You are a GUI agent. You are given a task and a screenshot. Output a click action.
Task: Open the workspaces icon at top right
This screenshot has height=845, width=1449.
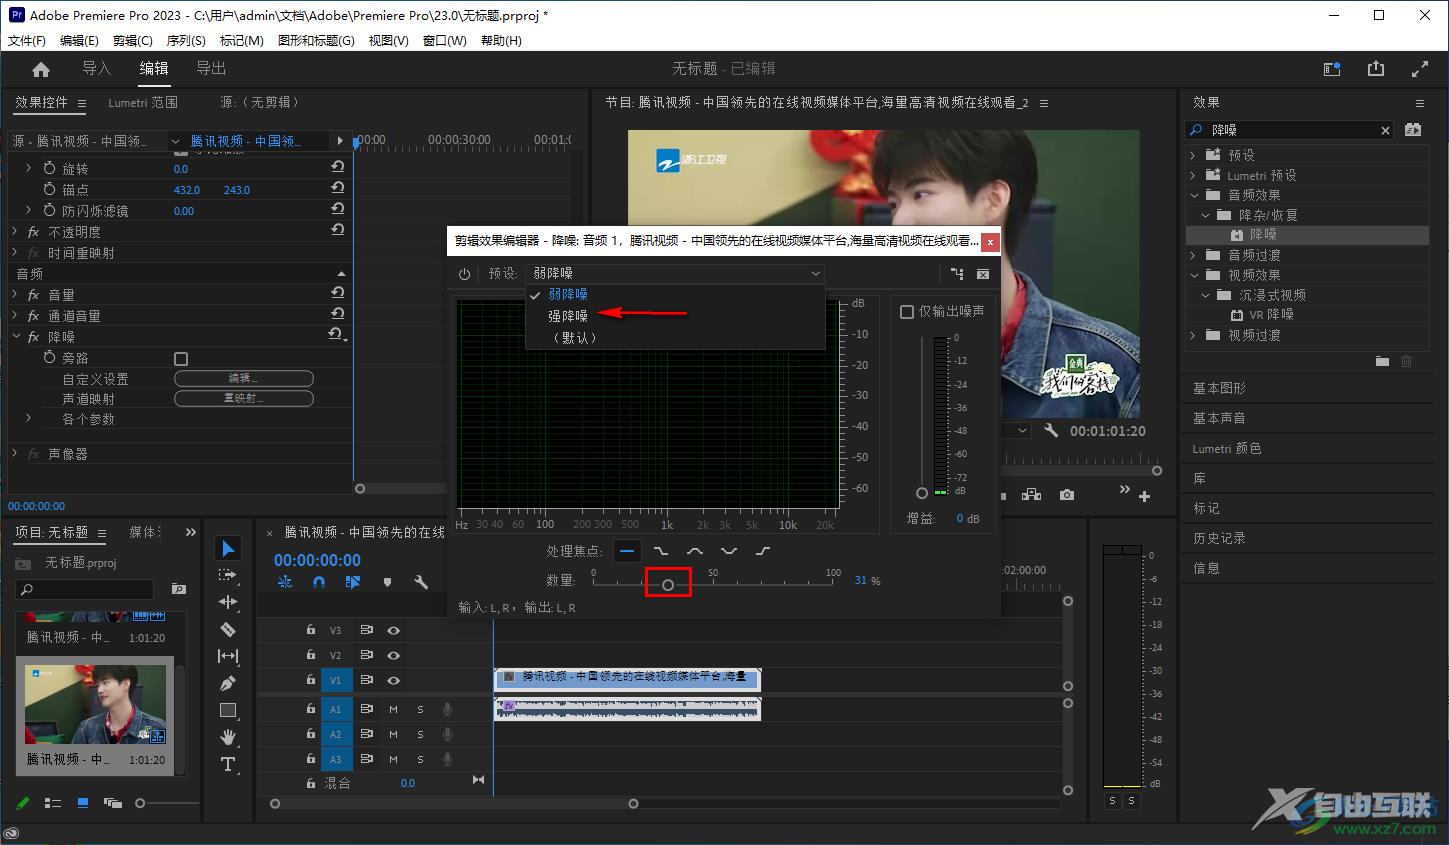tap(1332, 69)
